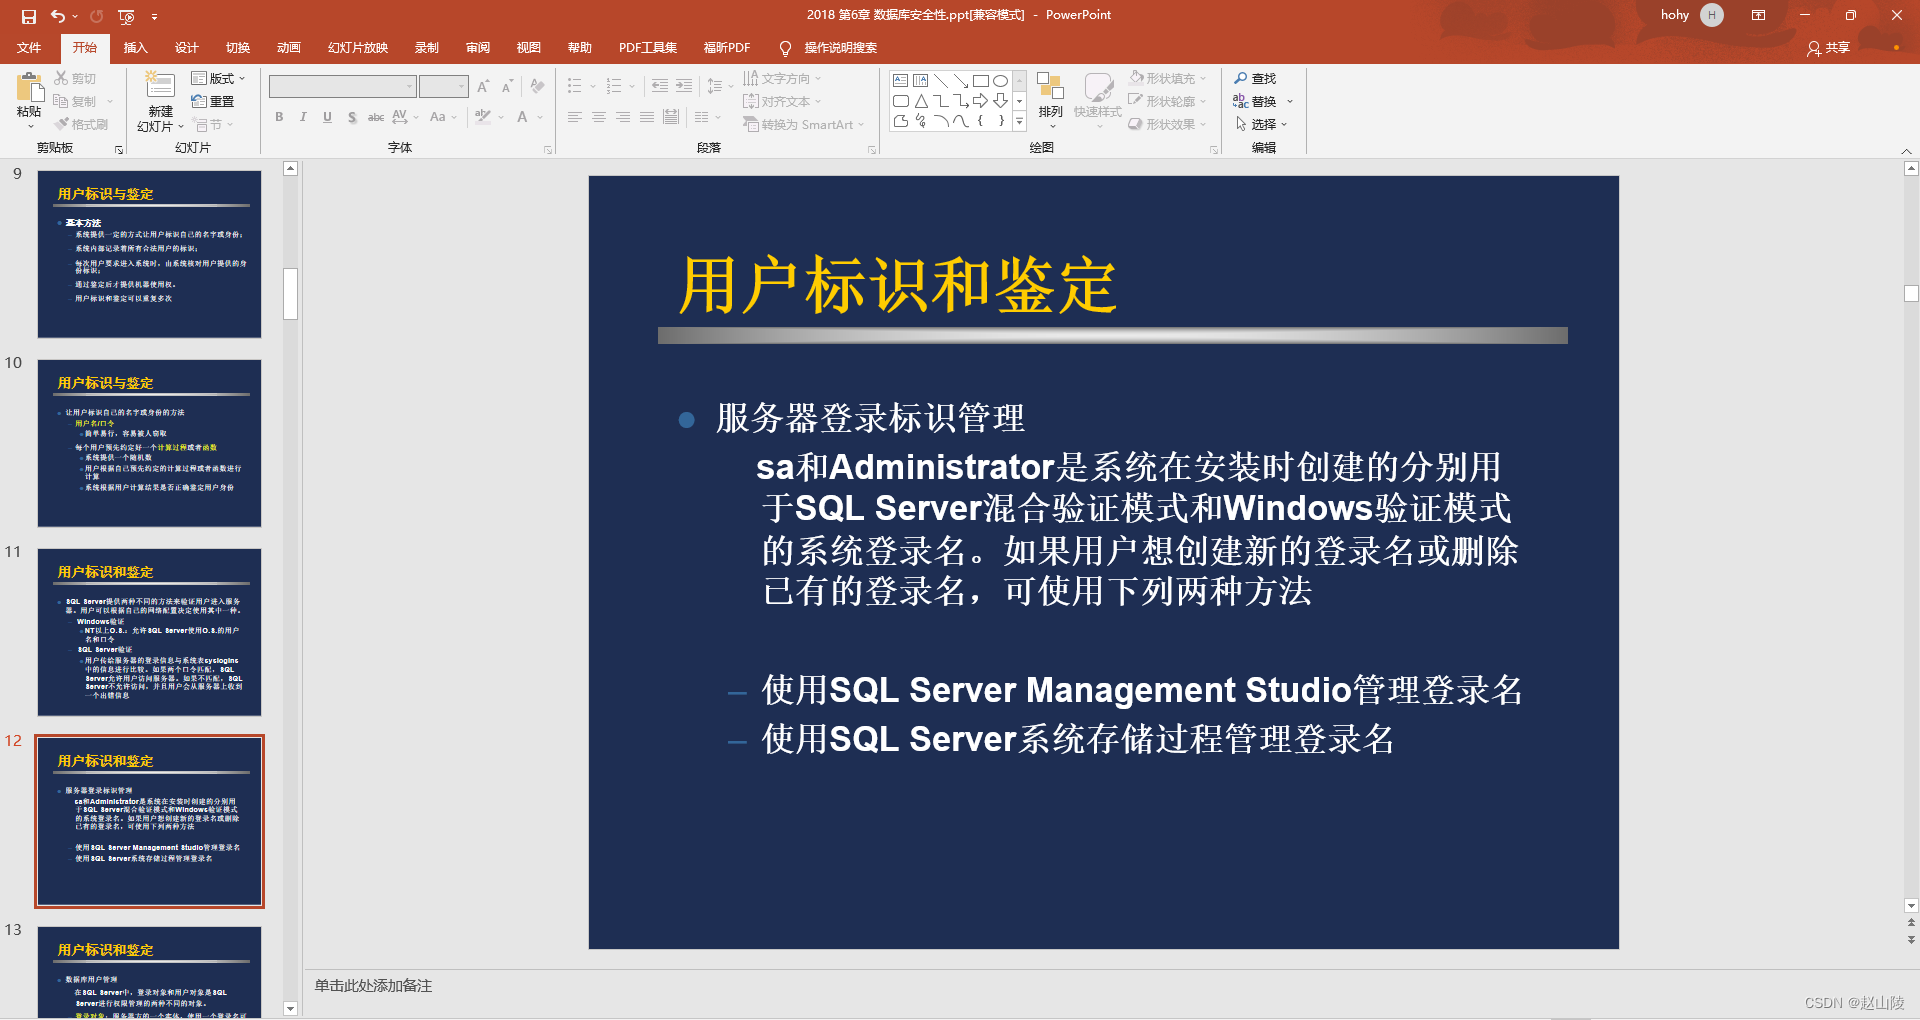Click the Share (共享) button
The width and height of the screenshot is (1920, 1020).
click(1829, 48)
